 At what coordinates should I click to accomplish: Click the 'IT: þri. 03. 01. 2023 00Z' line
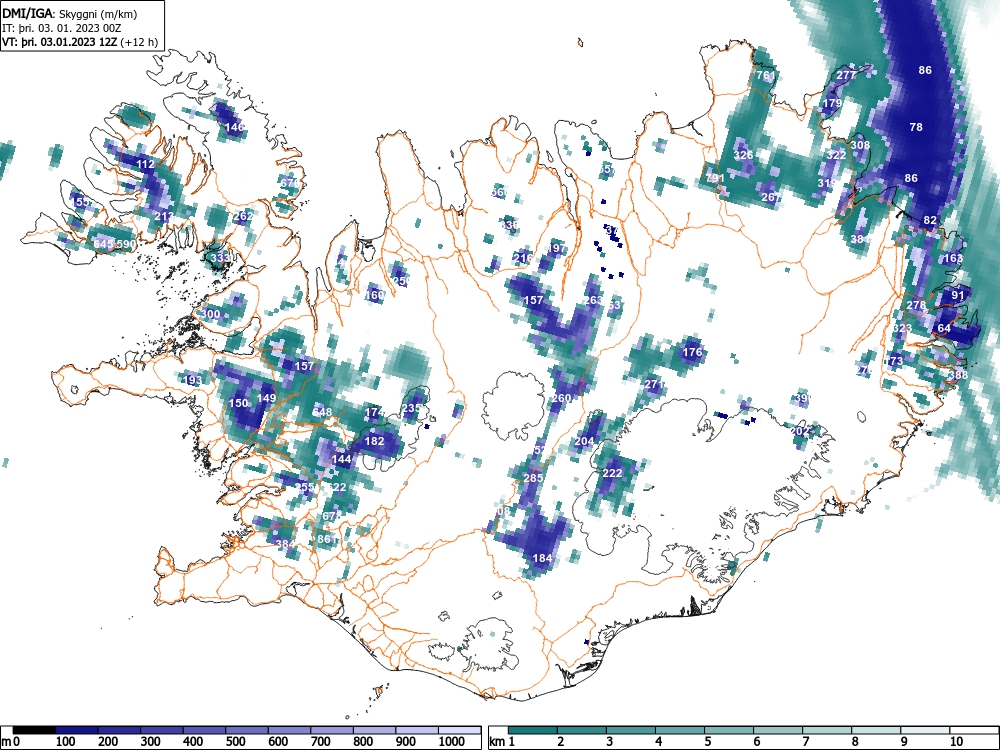(61, 28)
